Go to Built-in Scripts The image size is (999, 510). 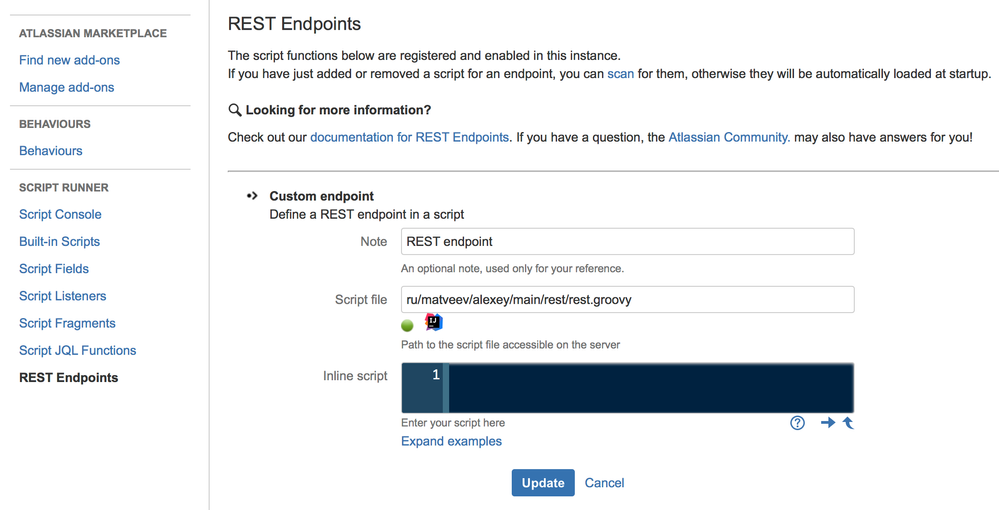tap(59, 241)
